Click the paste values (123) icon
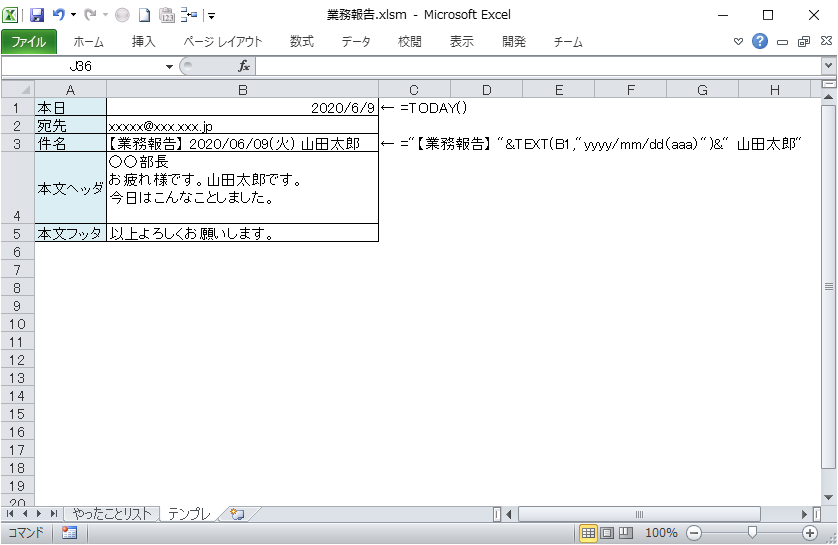Image resolution: width=838 pixels, height=545 pixels. pyautogui.click(x=167, y=15)
